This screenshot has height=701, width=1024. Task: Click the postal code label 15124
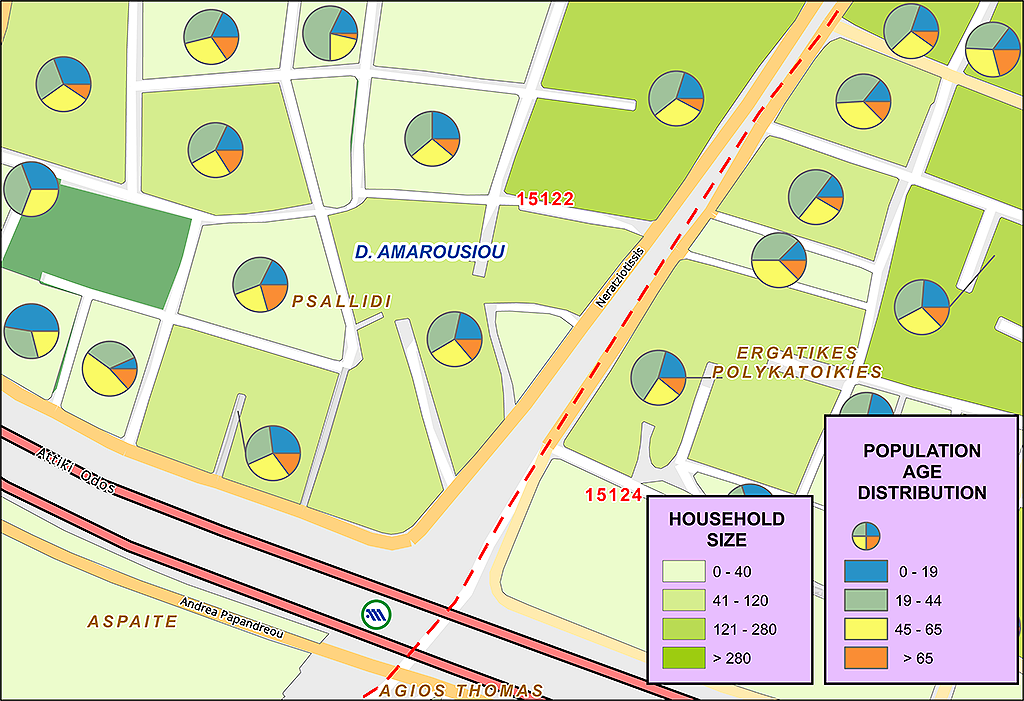tap(614, 495)
